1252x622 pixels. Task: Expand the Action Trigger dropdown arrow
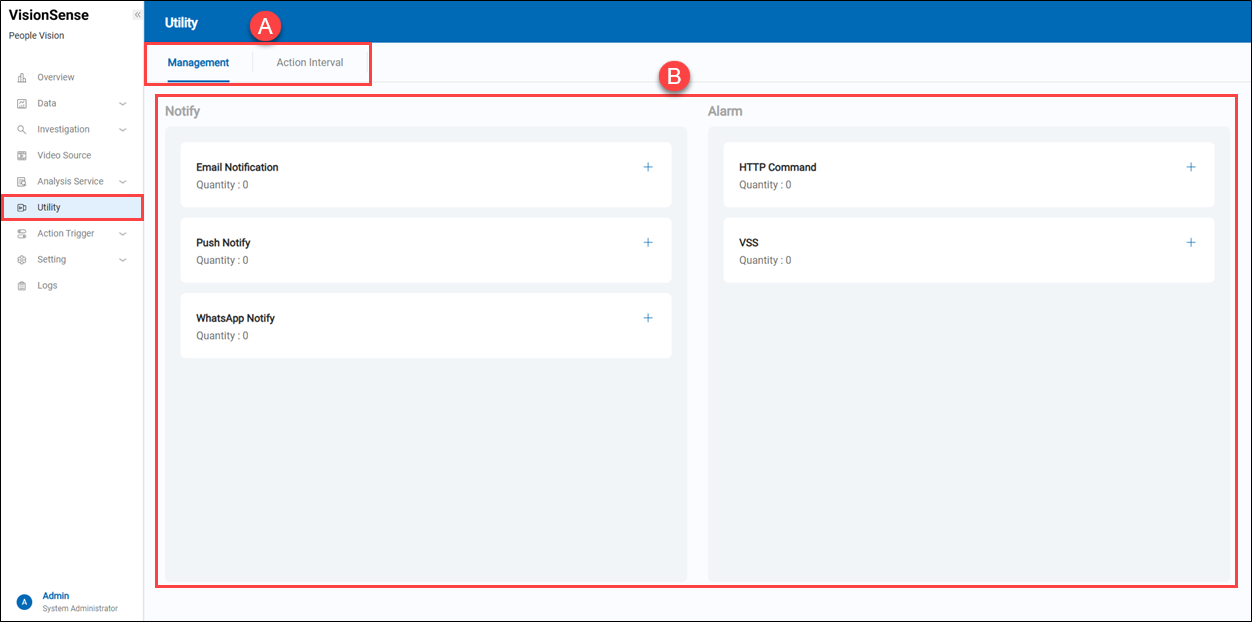pyautogui.click(x=123, y=234)
